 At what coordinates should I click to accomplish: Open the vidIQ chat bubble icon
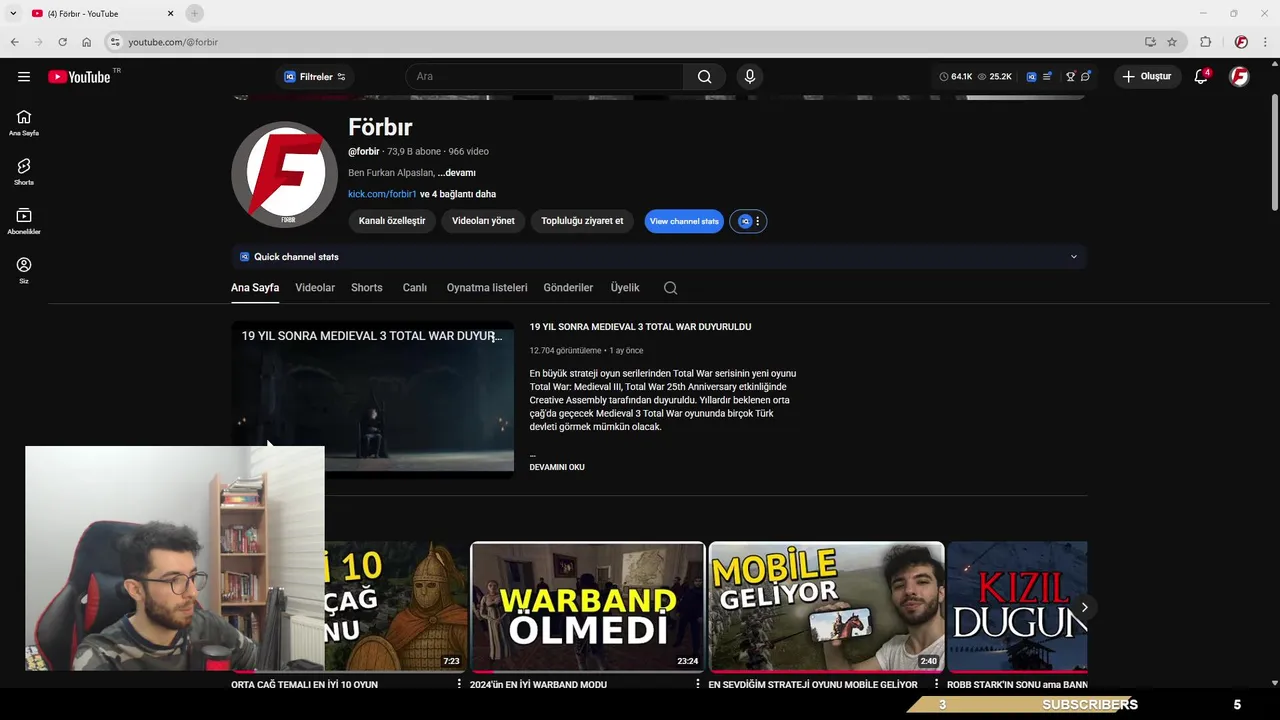(x=1086, y=77)
